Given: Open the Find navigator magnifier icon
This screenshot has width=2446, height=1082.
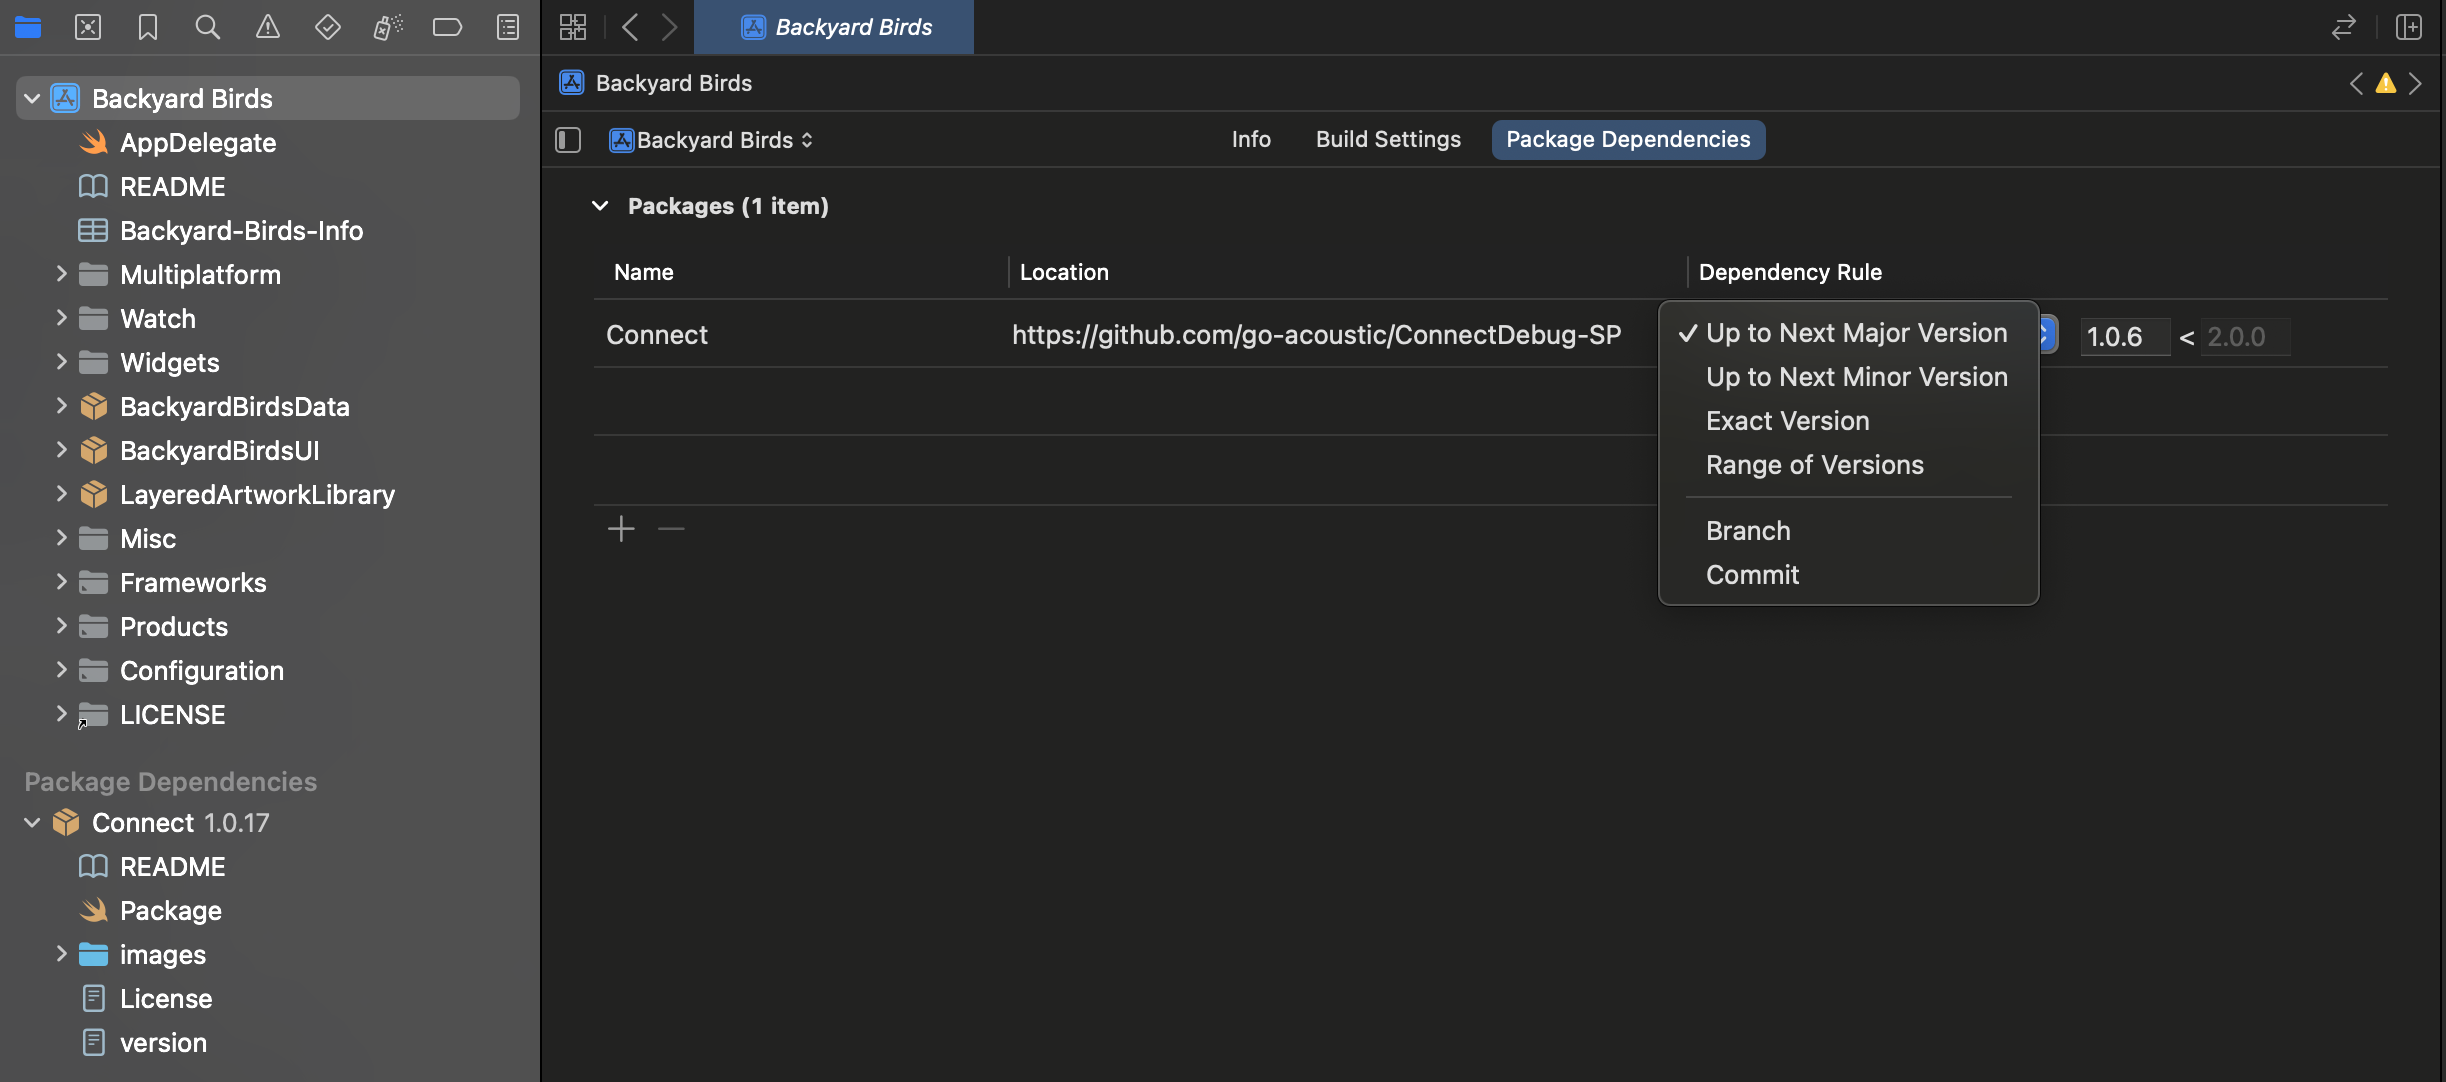Looking at the screenshot, I should coord(207,27).
